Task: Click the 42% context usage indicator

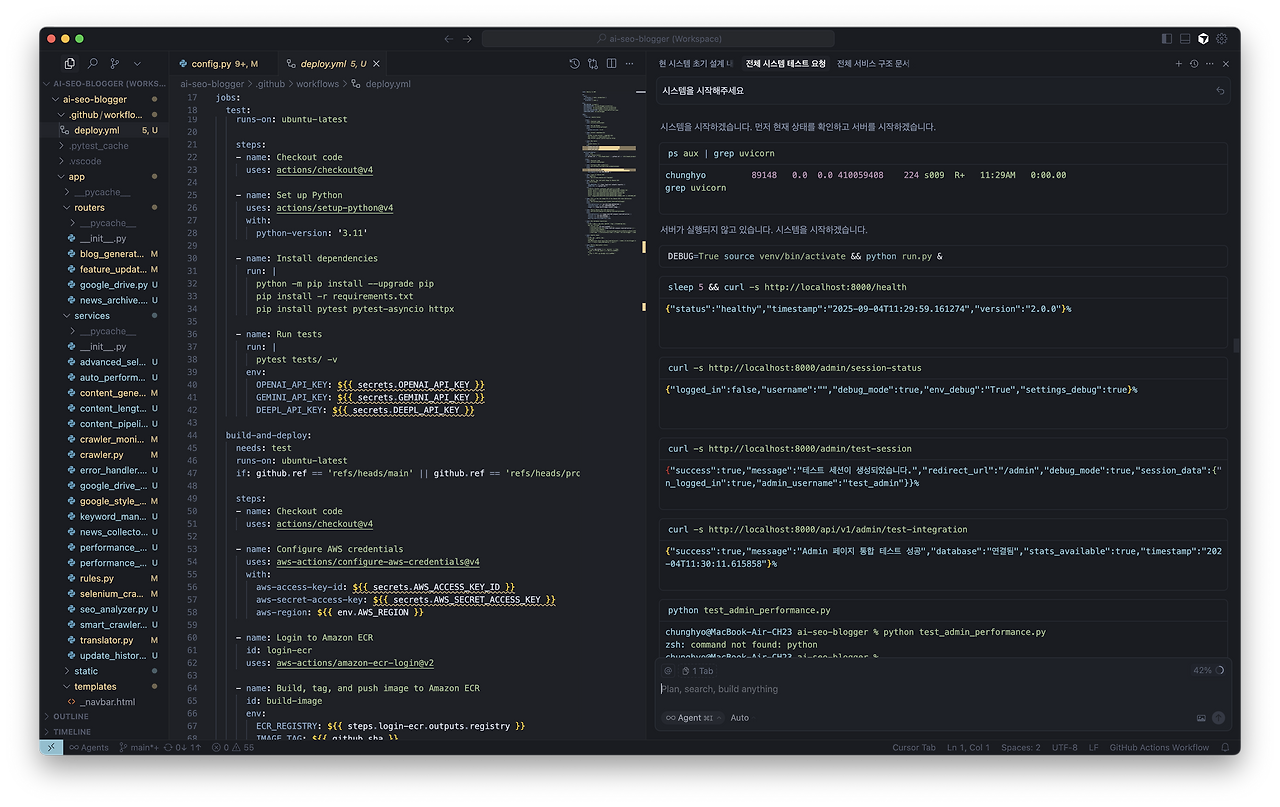Action: (x=1209, y=671)
